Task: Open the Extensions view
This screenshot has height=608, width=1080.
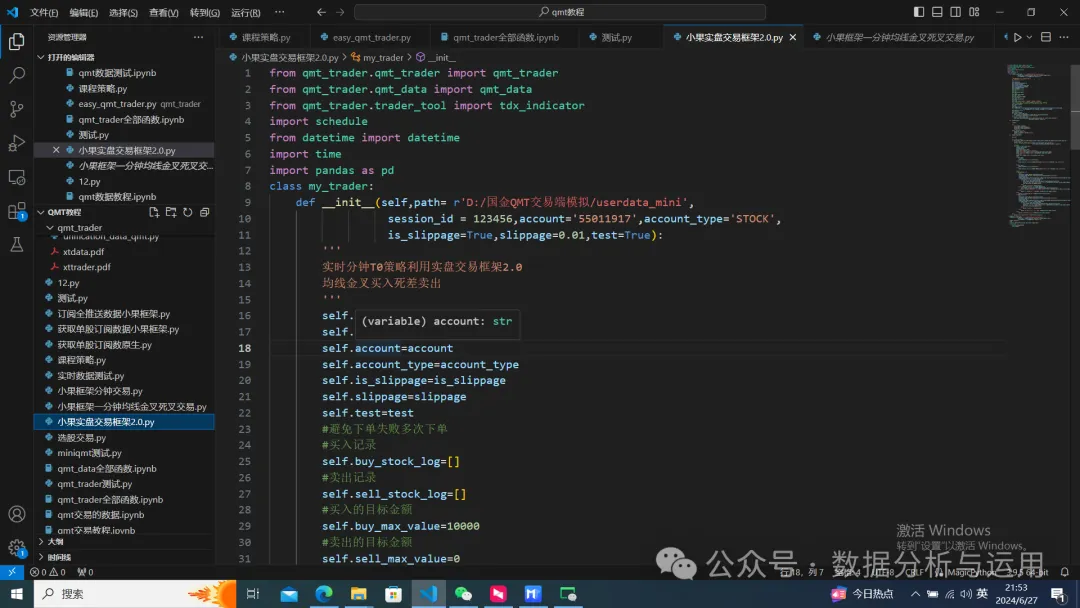Action: (x=17, y=211)
